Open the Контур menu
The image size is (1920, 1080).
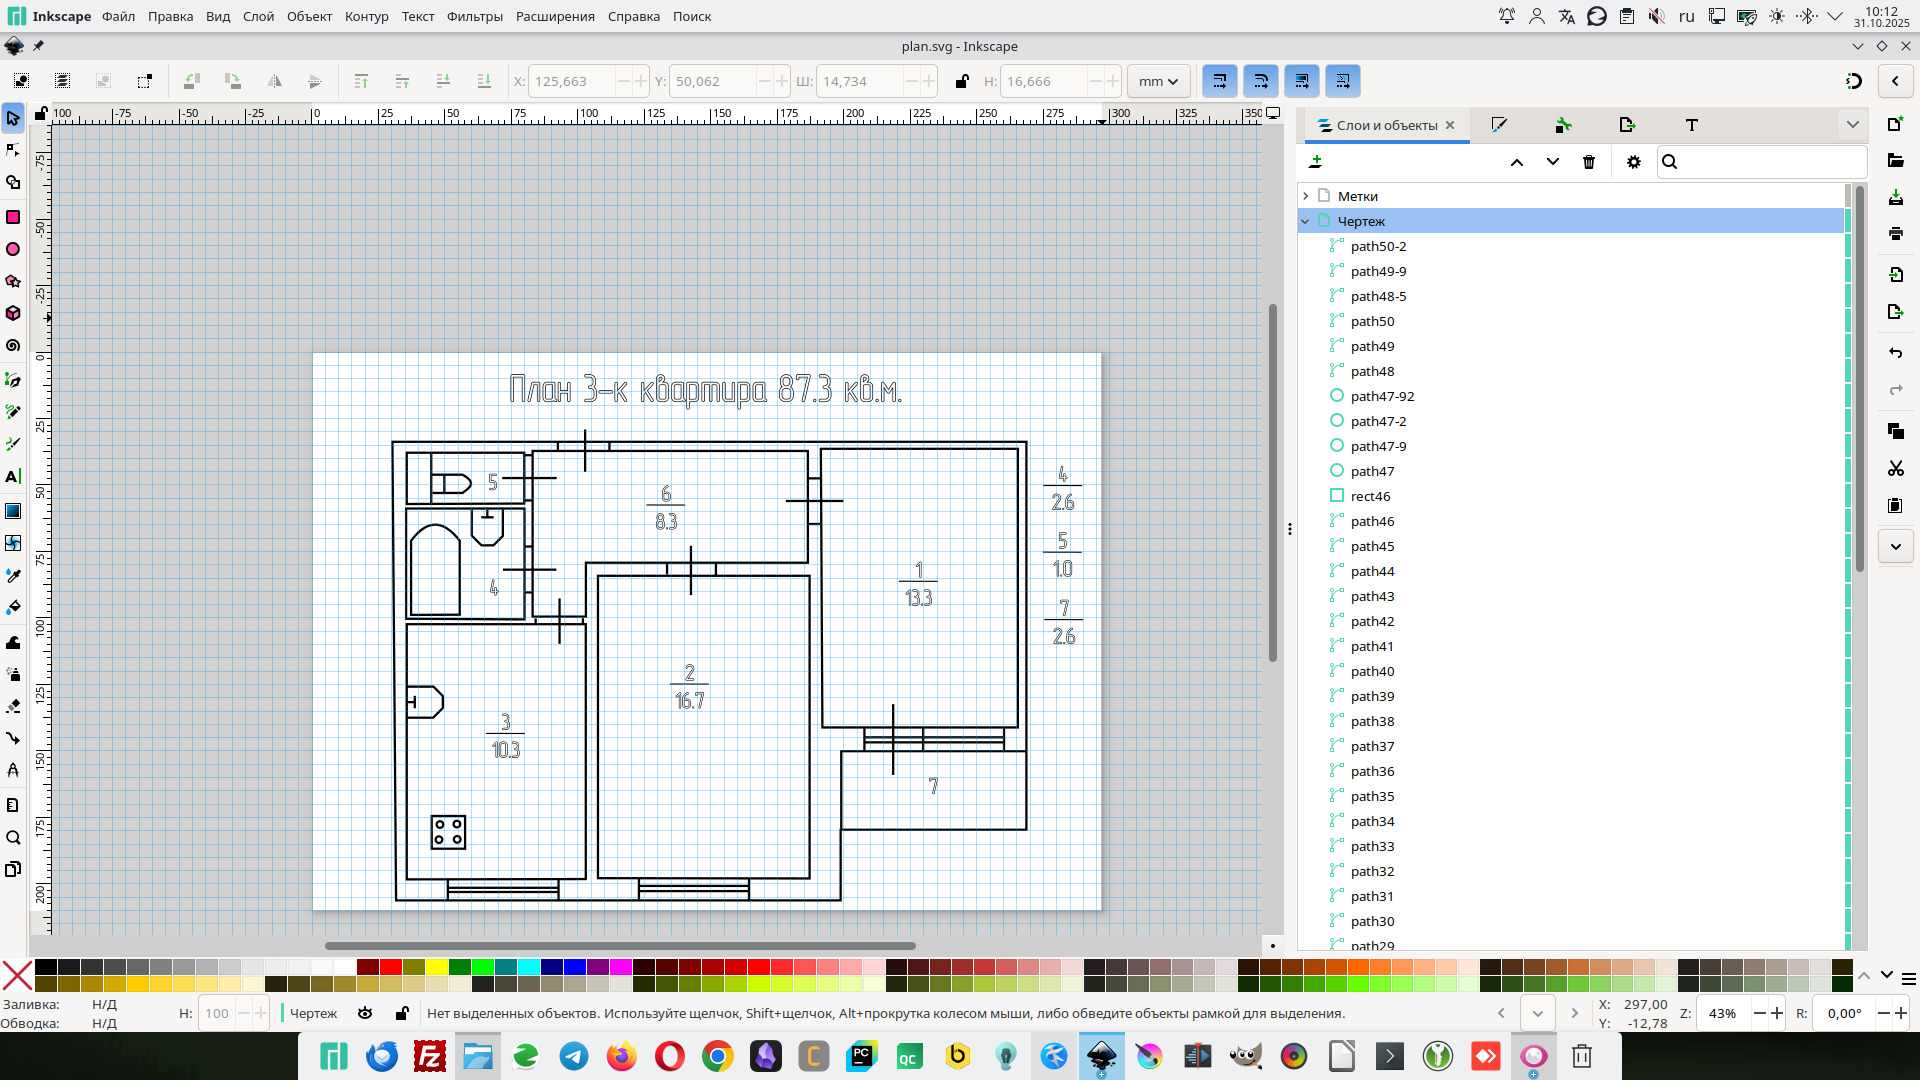click(x=366, y=16)
